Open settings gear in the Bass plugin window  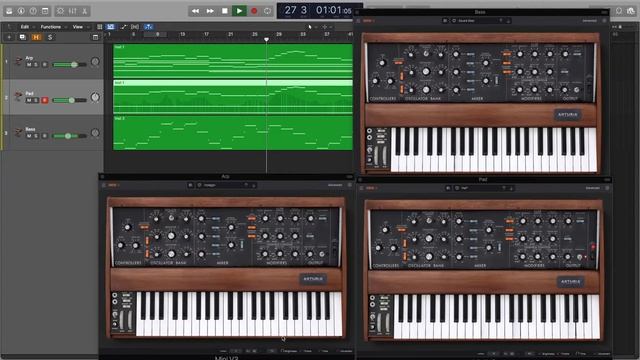[x=604, y=20]
